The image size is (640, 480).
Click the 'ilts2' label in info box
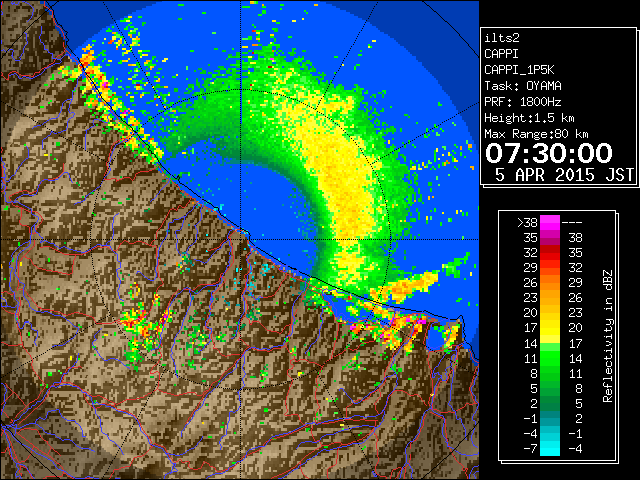click(502, 38)
